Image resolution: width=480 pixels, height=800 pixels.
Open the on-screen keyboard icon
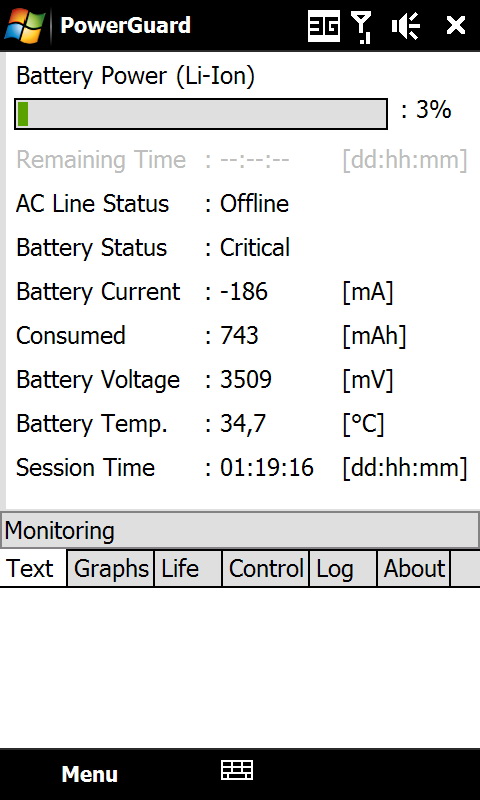tap(237, 770)
